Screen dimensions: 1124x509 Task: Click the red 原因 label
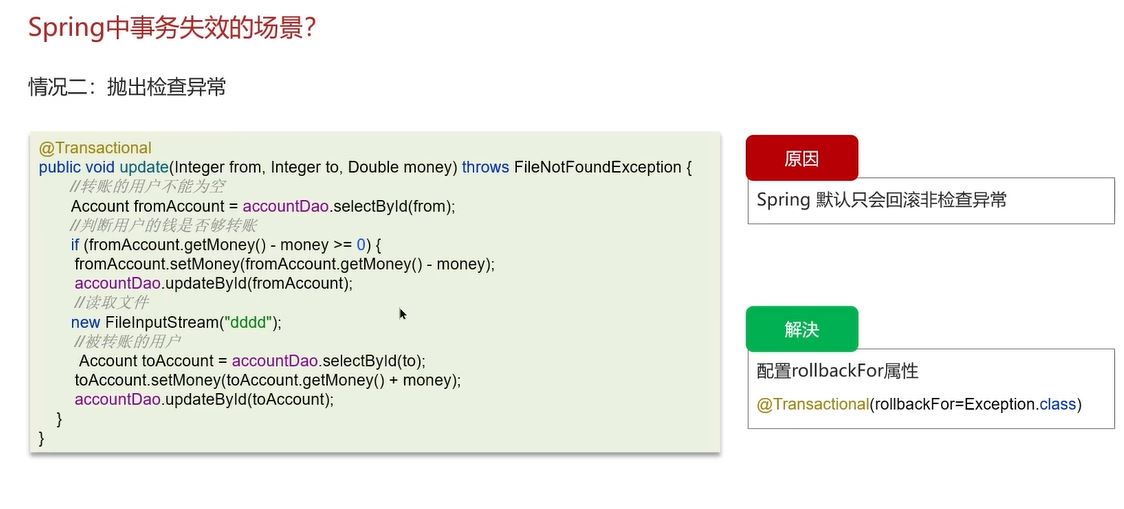(801, 158)
